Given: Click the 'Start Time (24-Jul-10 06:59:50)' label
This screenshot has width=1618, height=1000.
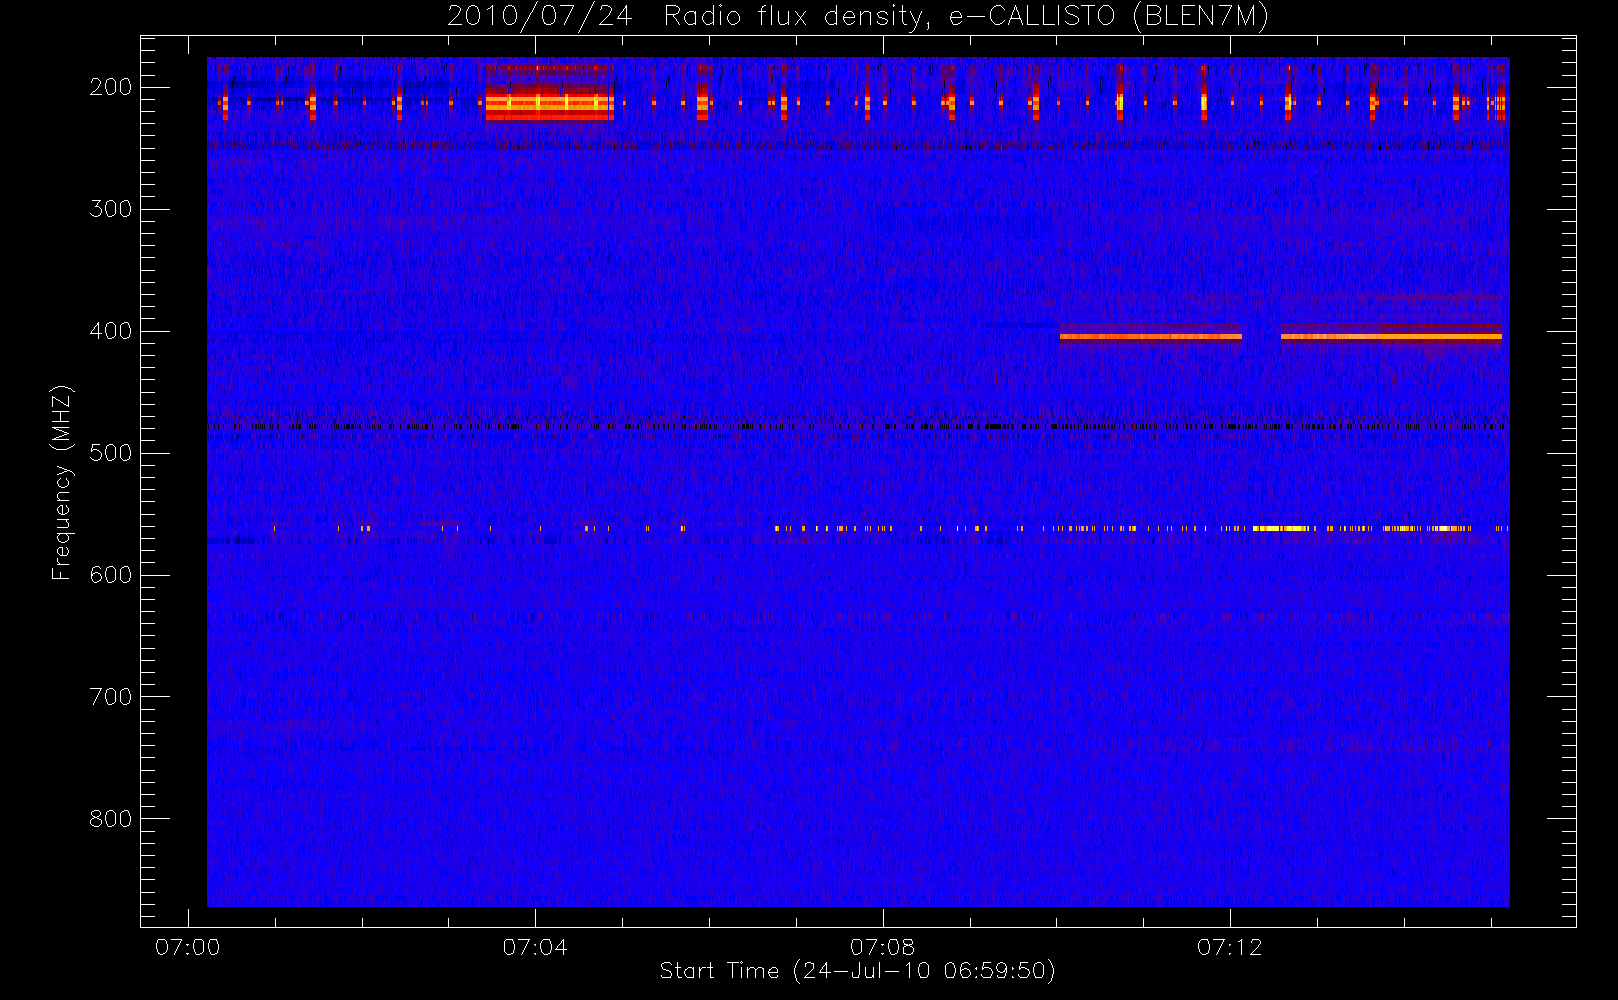Looking at the screenshot, I should 858,971.
